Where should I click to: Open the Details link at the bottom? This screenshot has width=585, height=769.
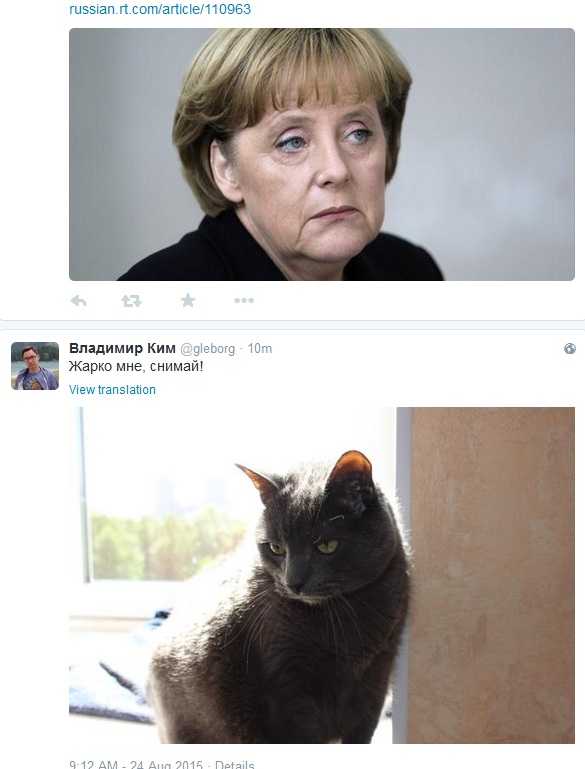pos(234,764)
